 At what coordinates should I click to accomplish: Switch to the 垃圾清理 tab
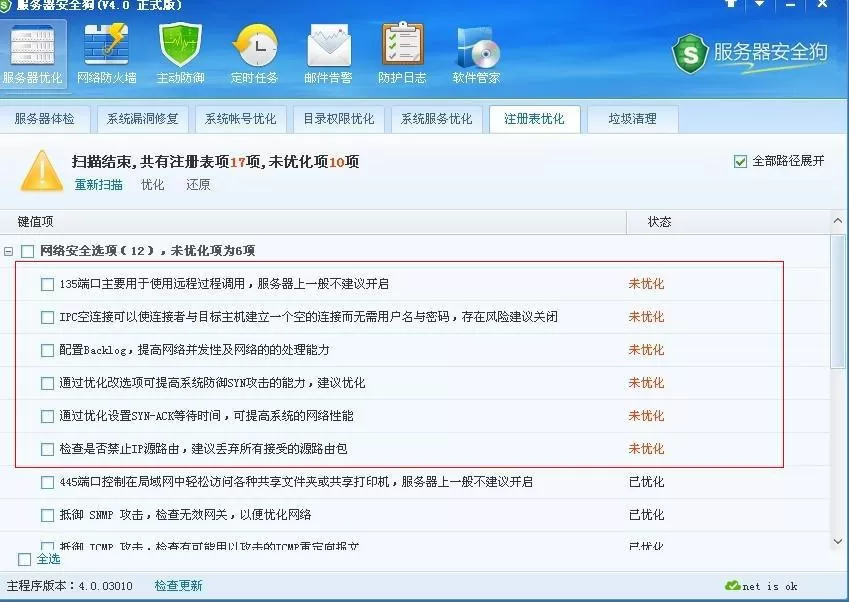click(632, 119)
